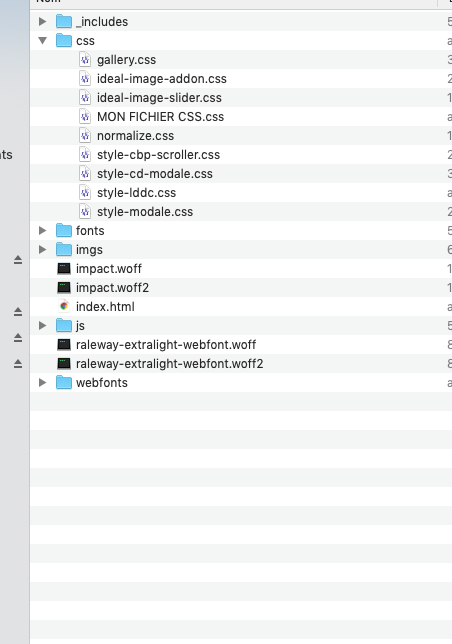
Task: Expand the js folder triangle
Action: coord(42,325)
